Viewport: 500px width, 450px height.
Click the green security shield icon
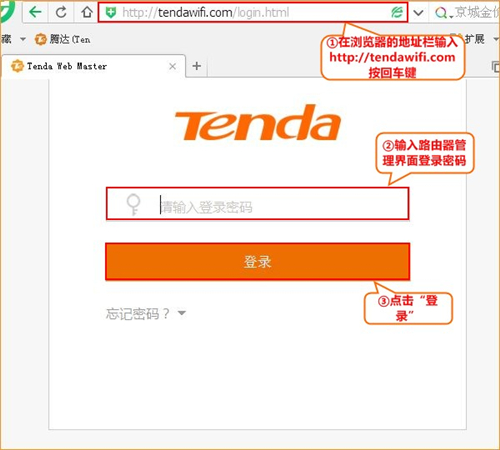point(111,13)
